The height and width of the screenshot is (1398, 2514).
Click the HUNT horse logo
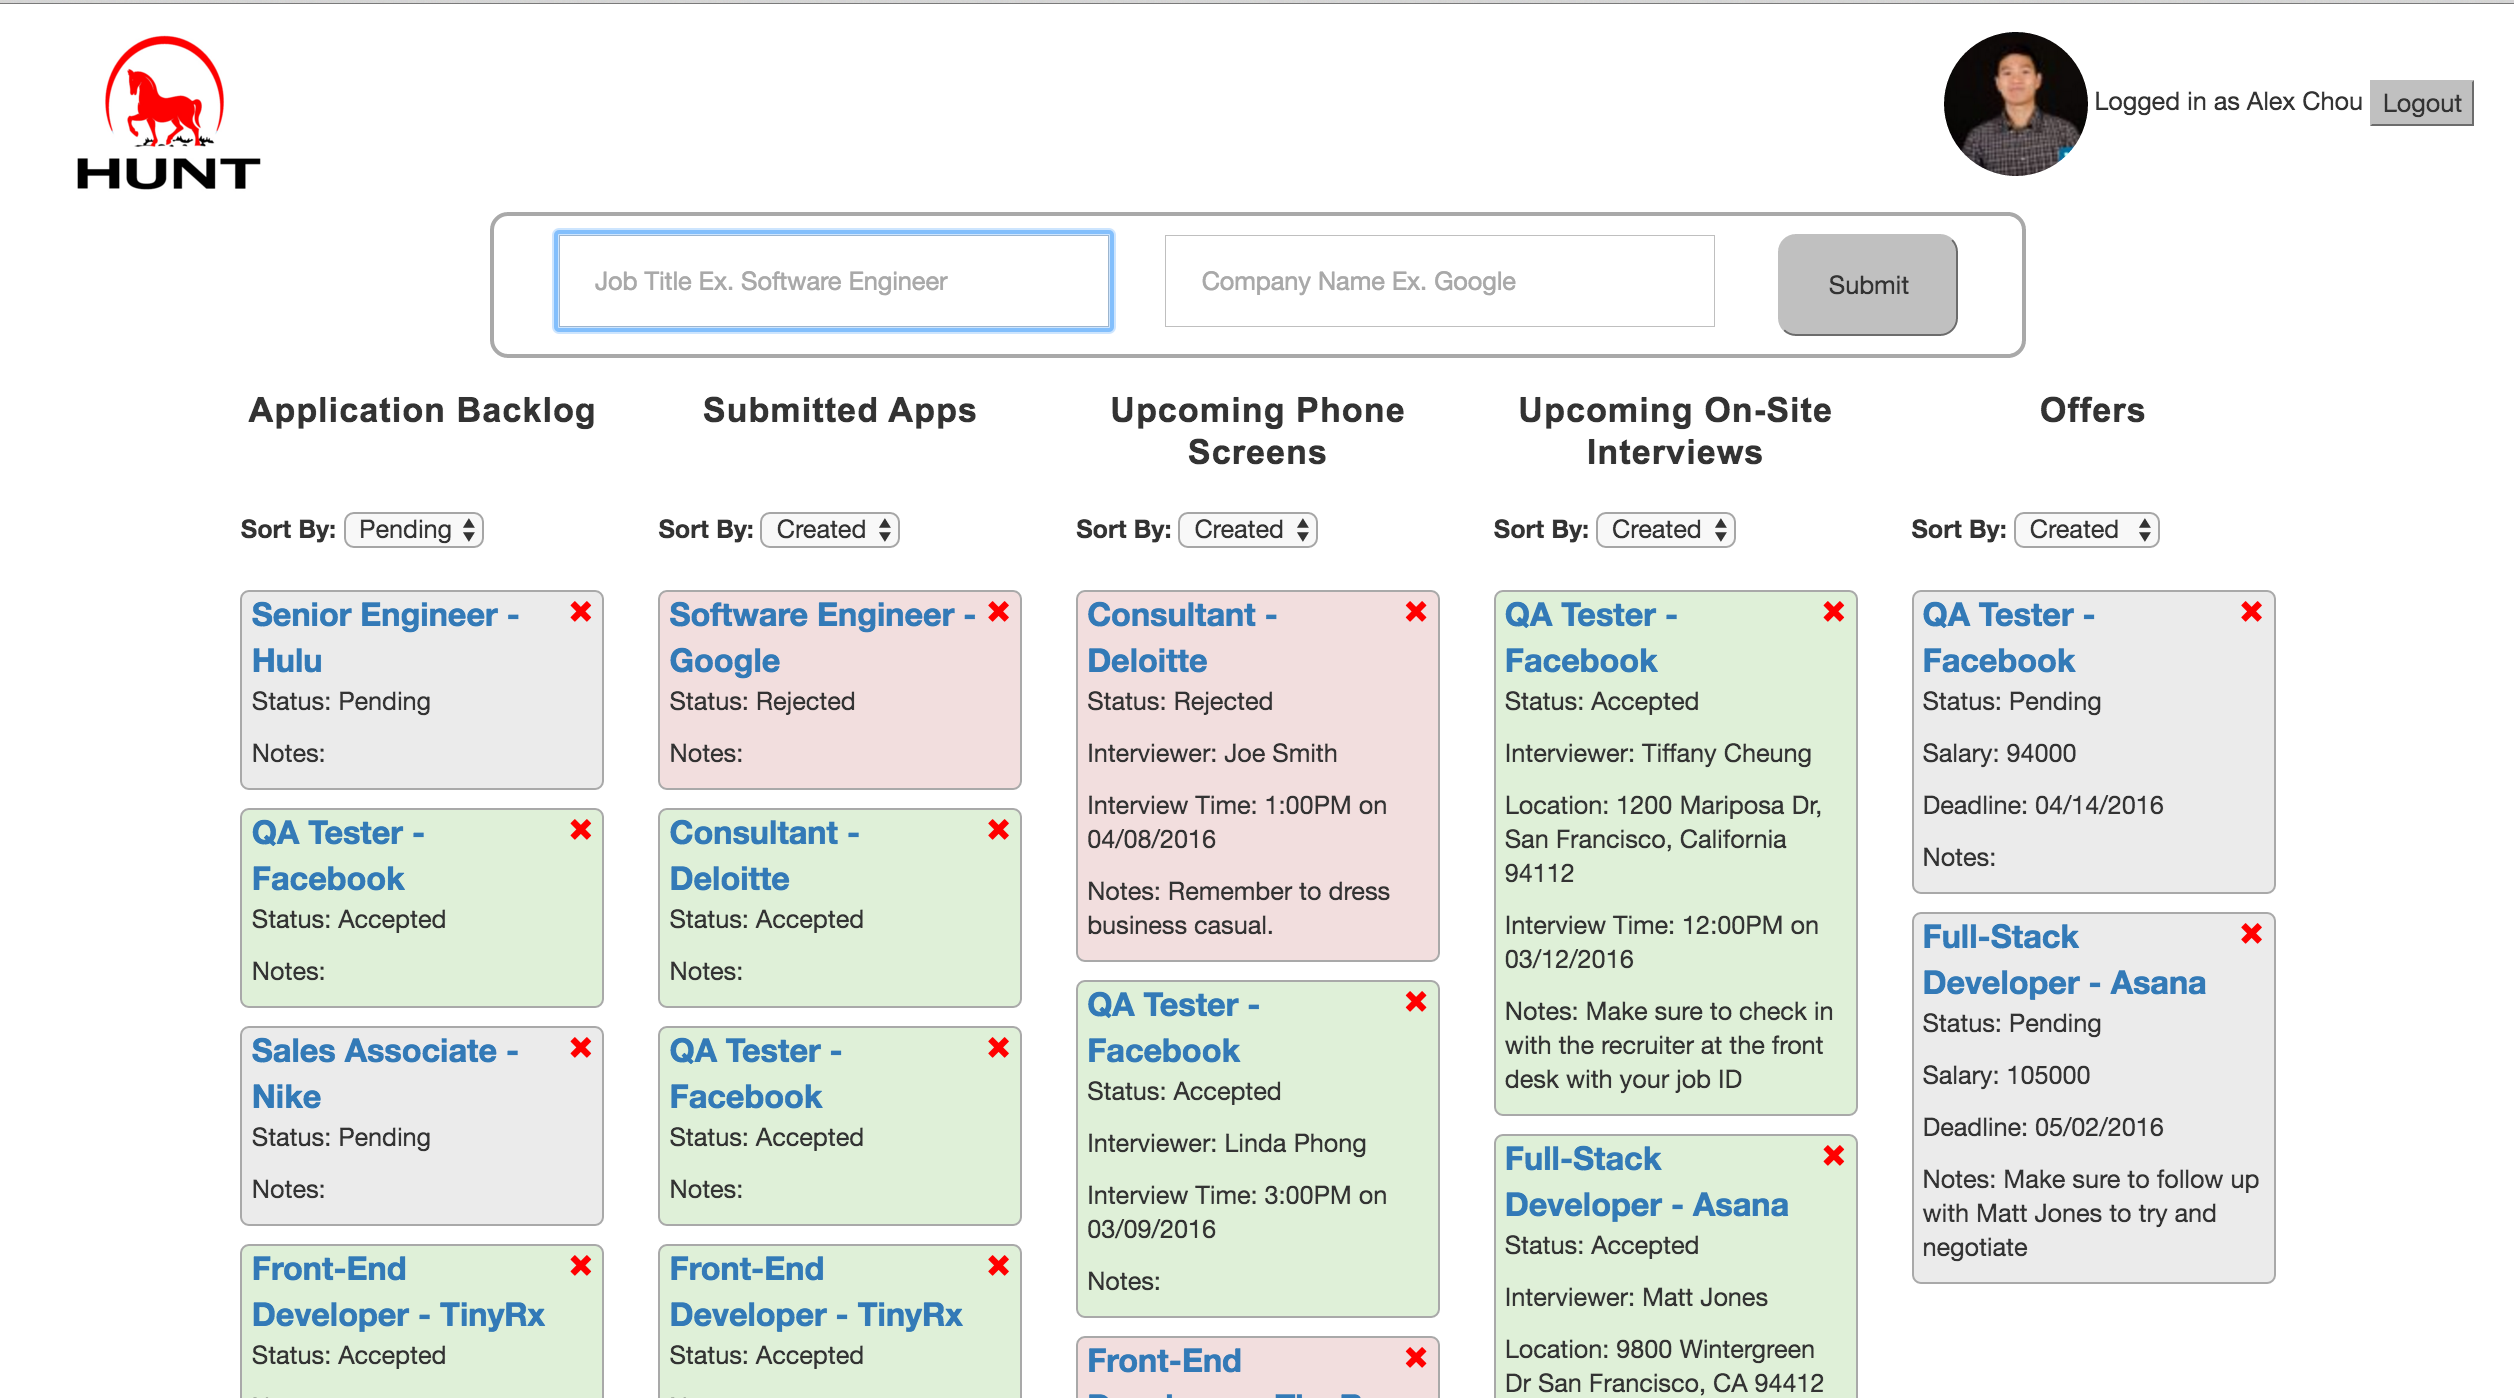167,113
